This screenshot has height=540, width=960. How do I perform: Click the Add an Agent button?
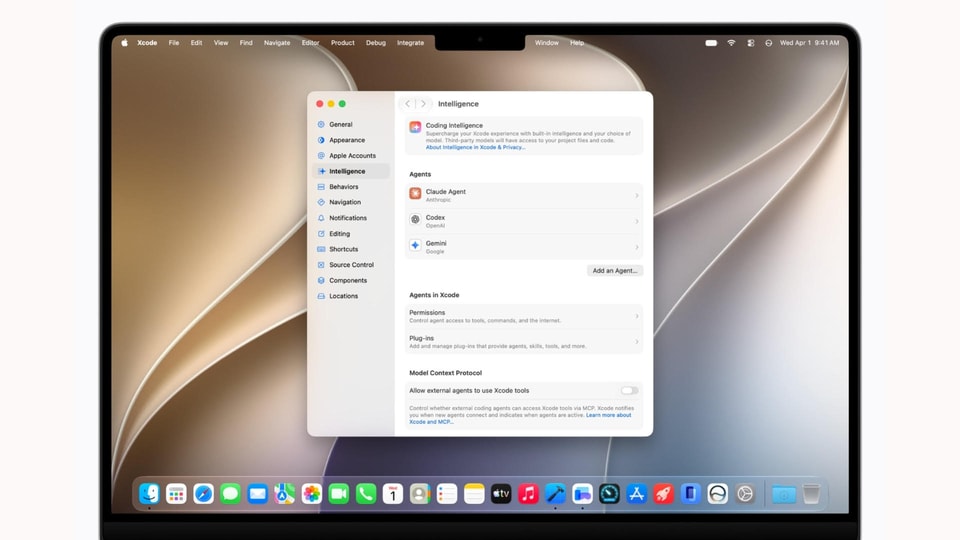click(615, 271)
